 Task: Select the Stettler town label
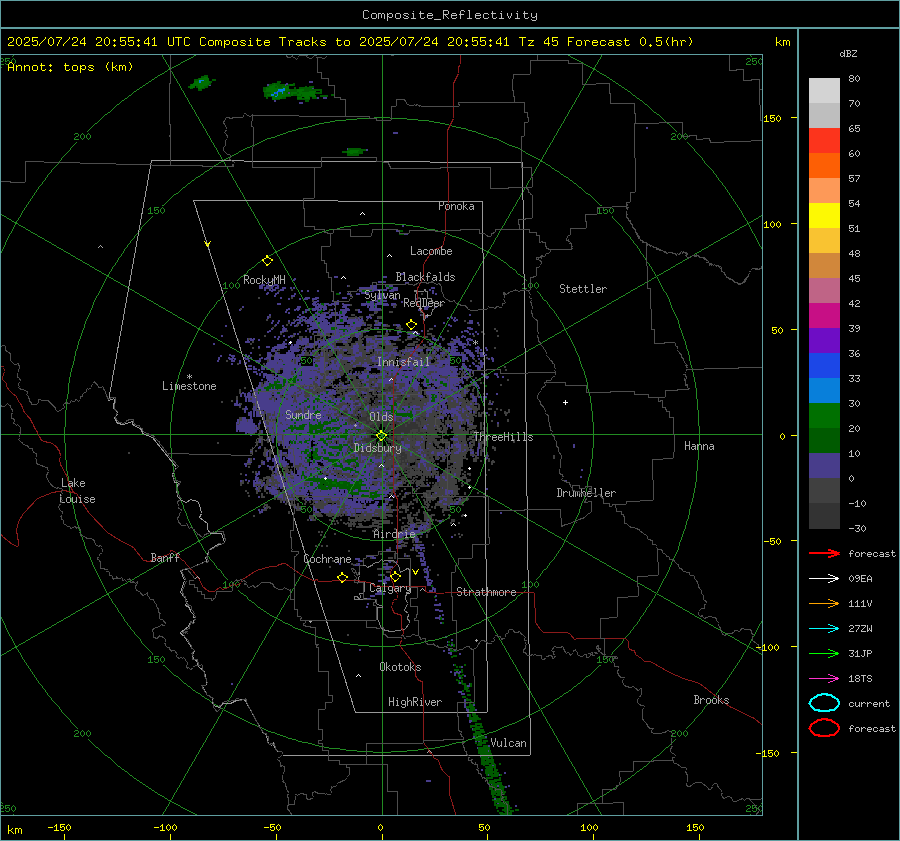583,289
